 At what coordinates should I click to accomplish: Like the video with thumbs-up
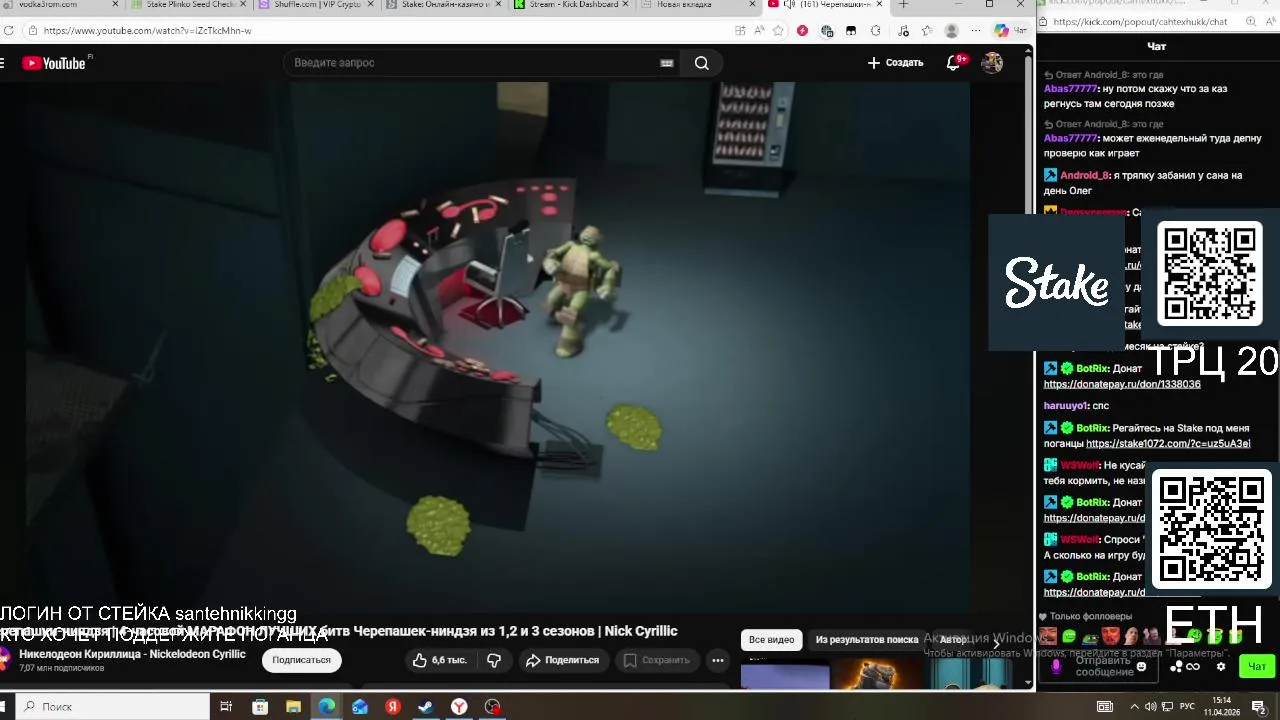(439, 660)
